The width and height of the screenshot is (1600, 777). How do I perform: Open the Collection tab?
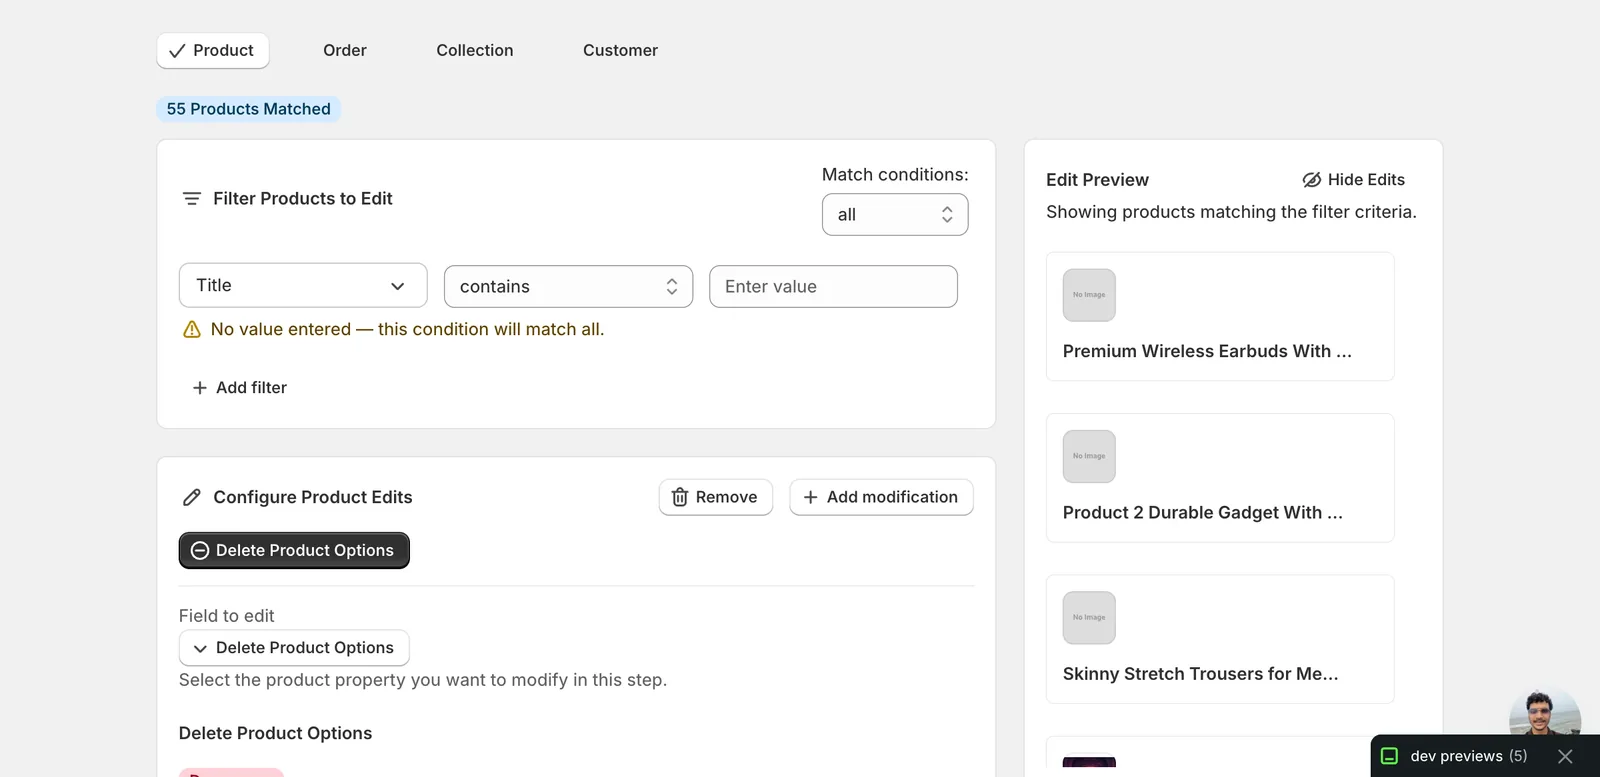tap(475, 51)
